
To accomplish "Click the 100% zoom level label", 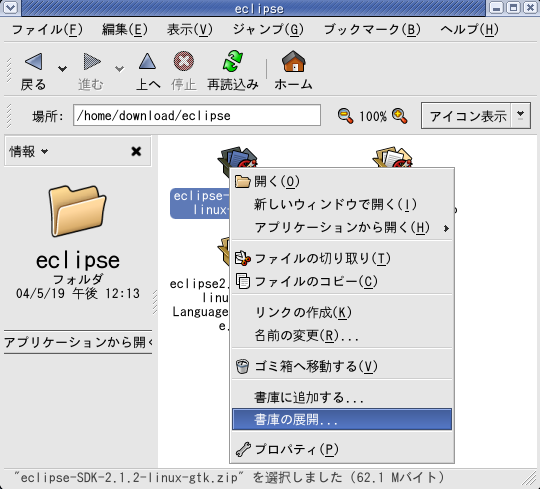I will (x=373, y=116).
